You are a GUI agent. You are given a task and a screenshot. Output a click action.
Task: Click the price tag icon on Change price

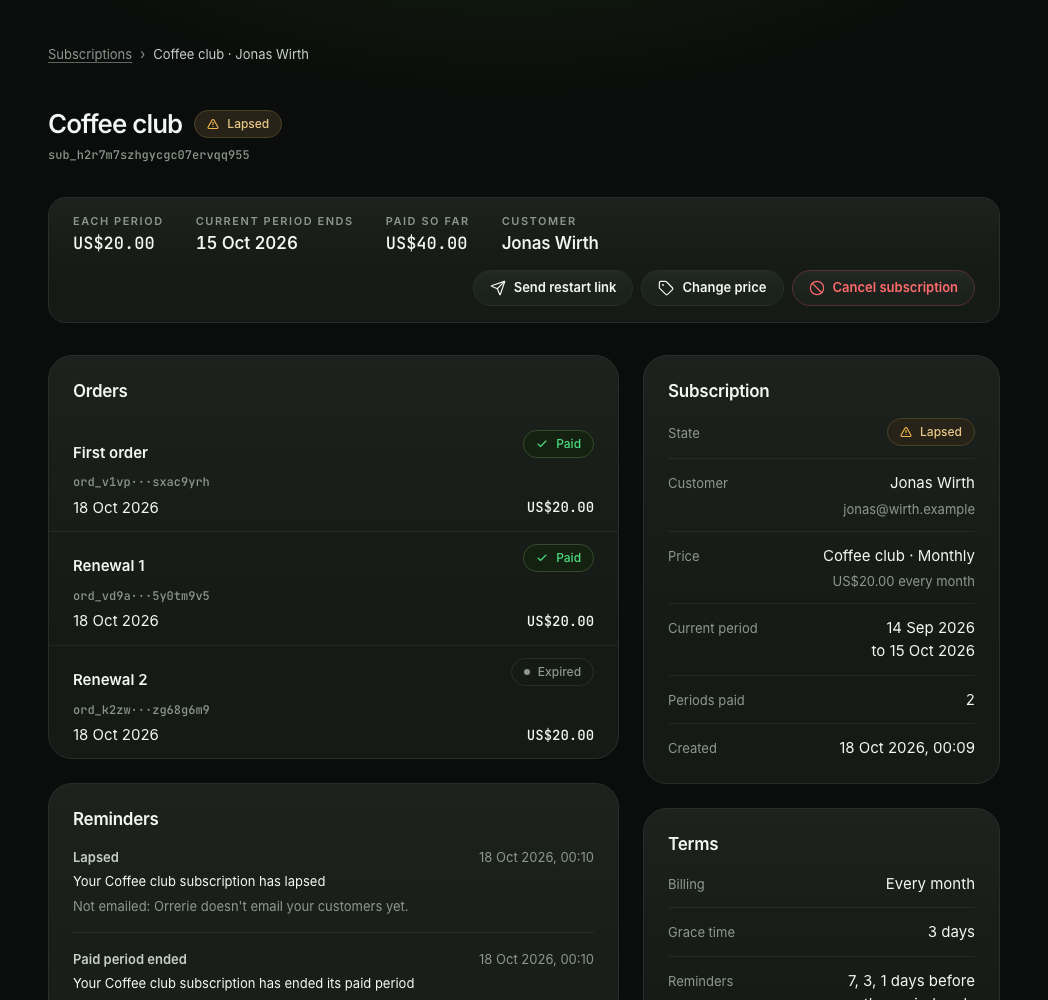point(666,288)
